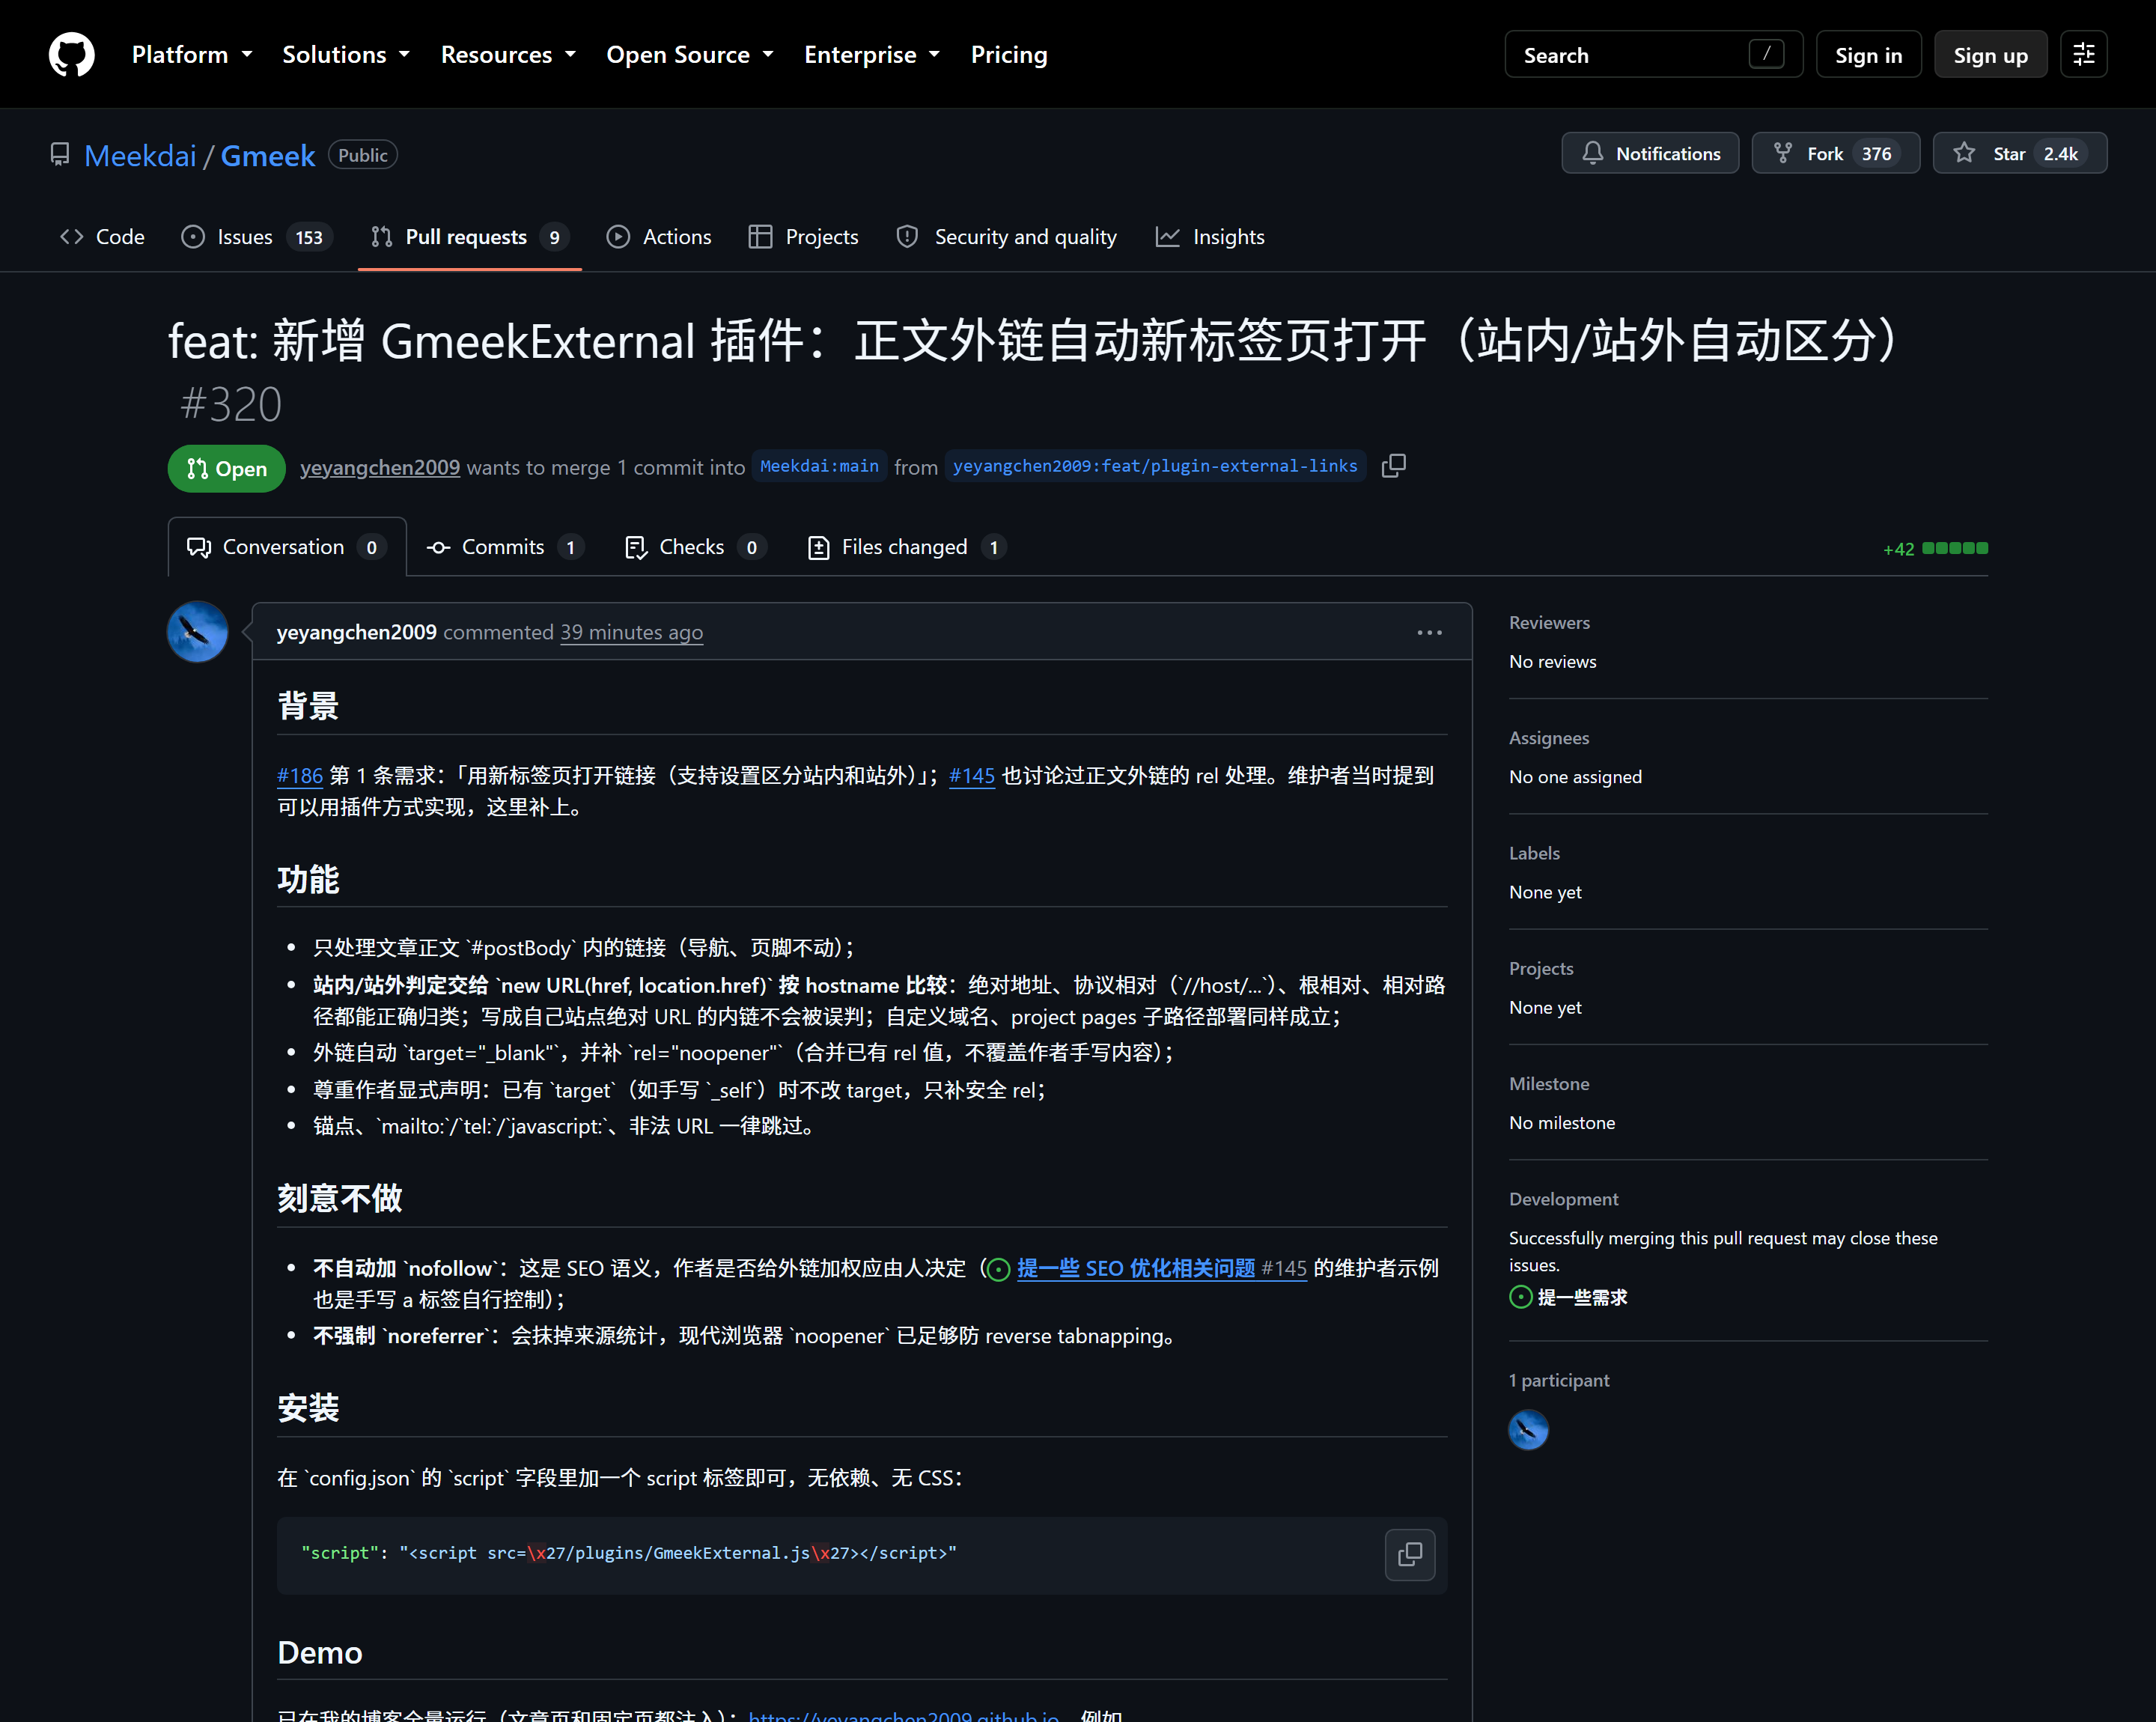Open yeyangchen2009 in comment header
Screen dimensions: 2156x1722
click(356, 632)
